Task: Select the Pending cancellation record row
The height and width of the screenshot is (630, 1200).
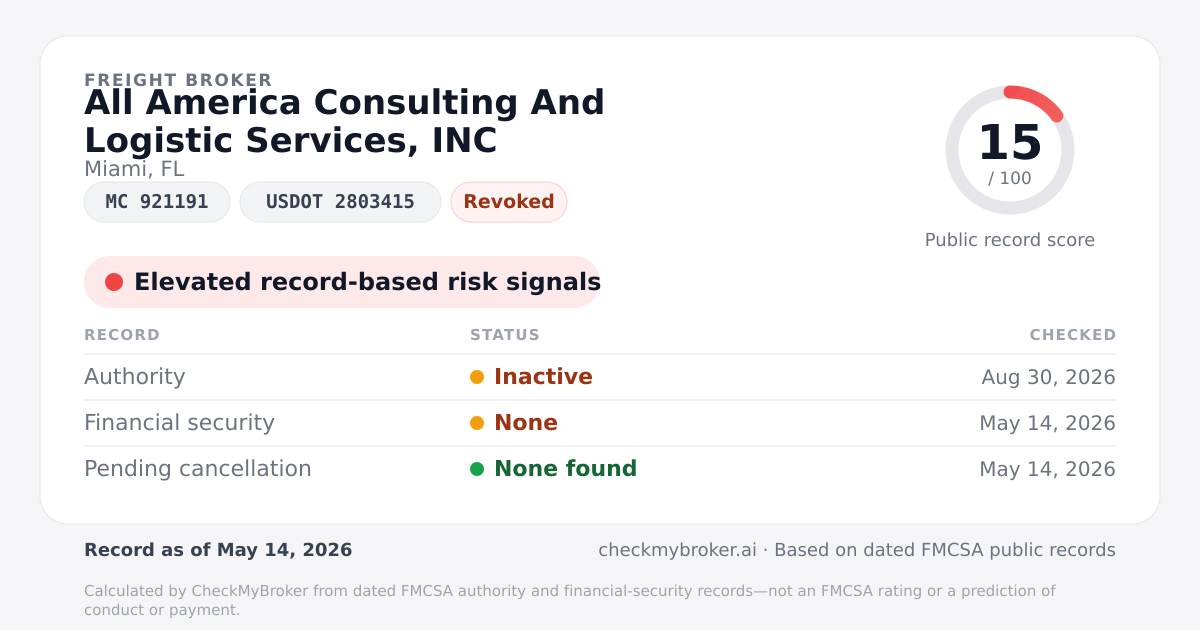Action: pyautogui.click(x=600, y=469)
